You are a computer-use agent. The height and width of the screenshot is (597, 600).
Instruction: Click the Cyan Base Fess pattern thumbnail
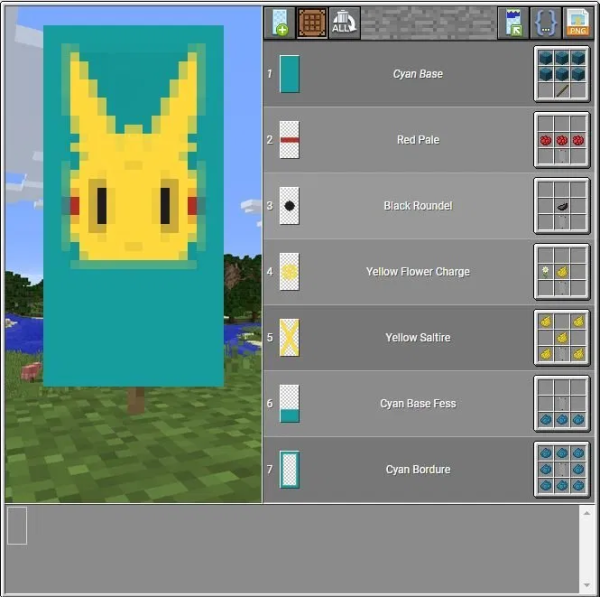click(x=289, y=404)
